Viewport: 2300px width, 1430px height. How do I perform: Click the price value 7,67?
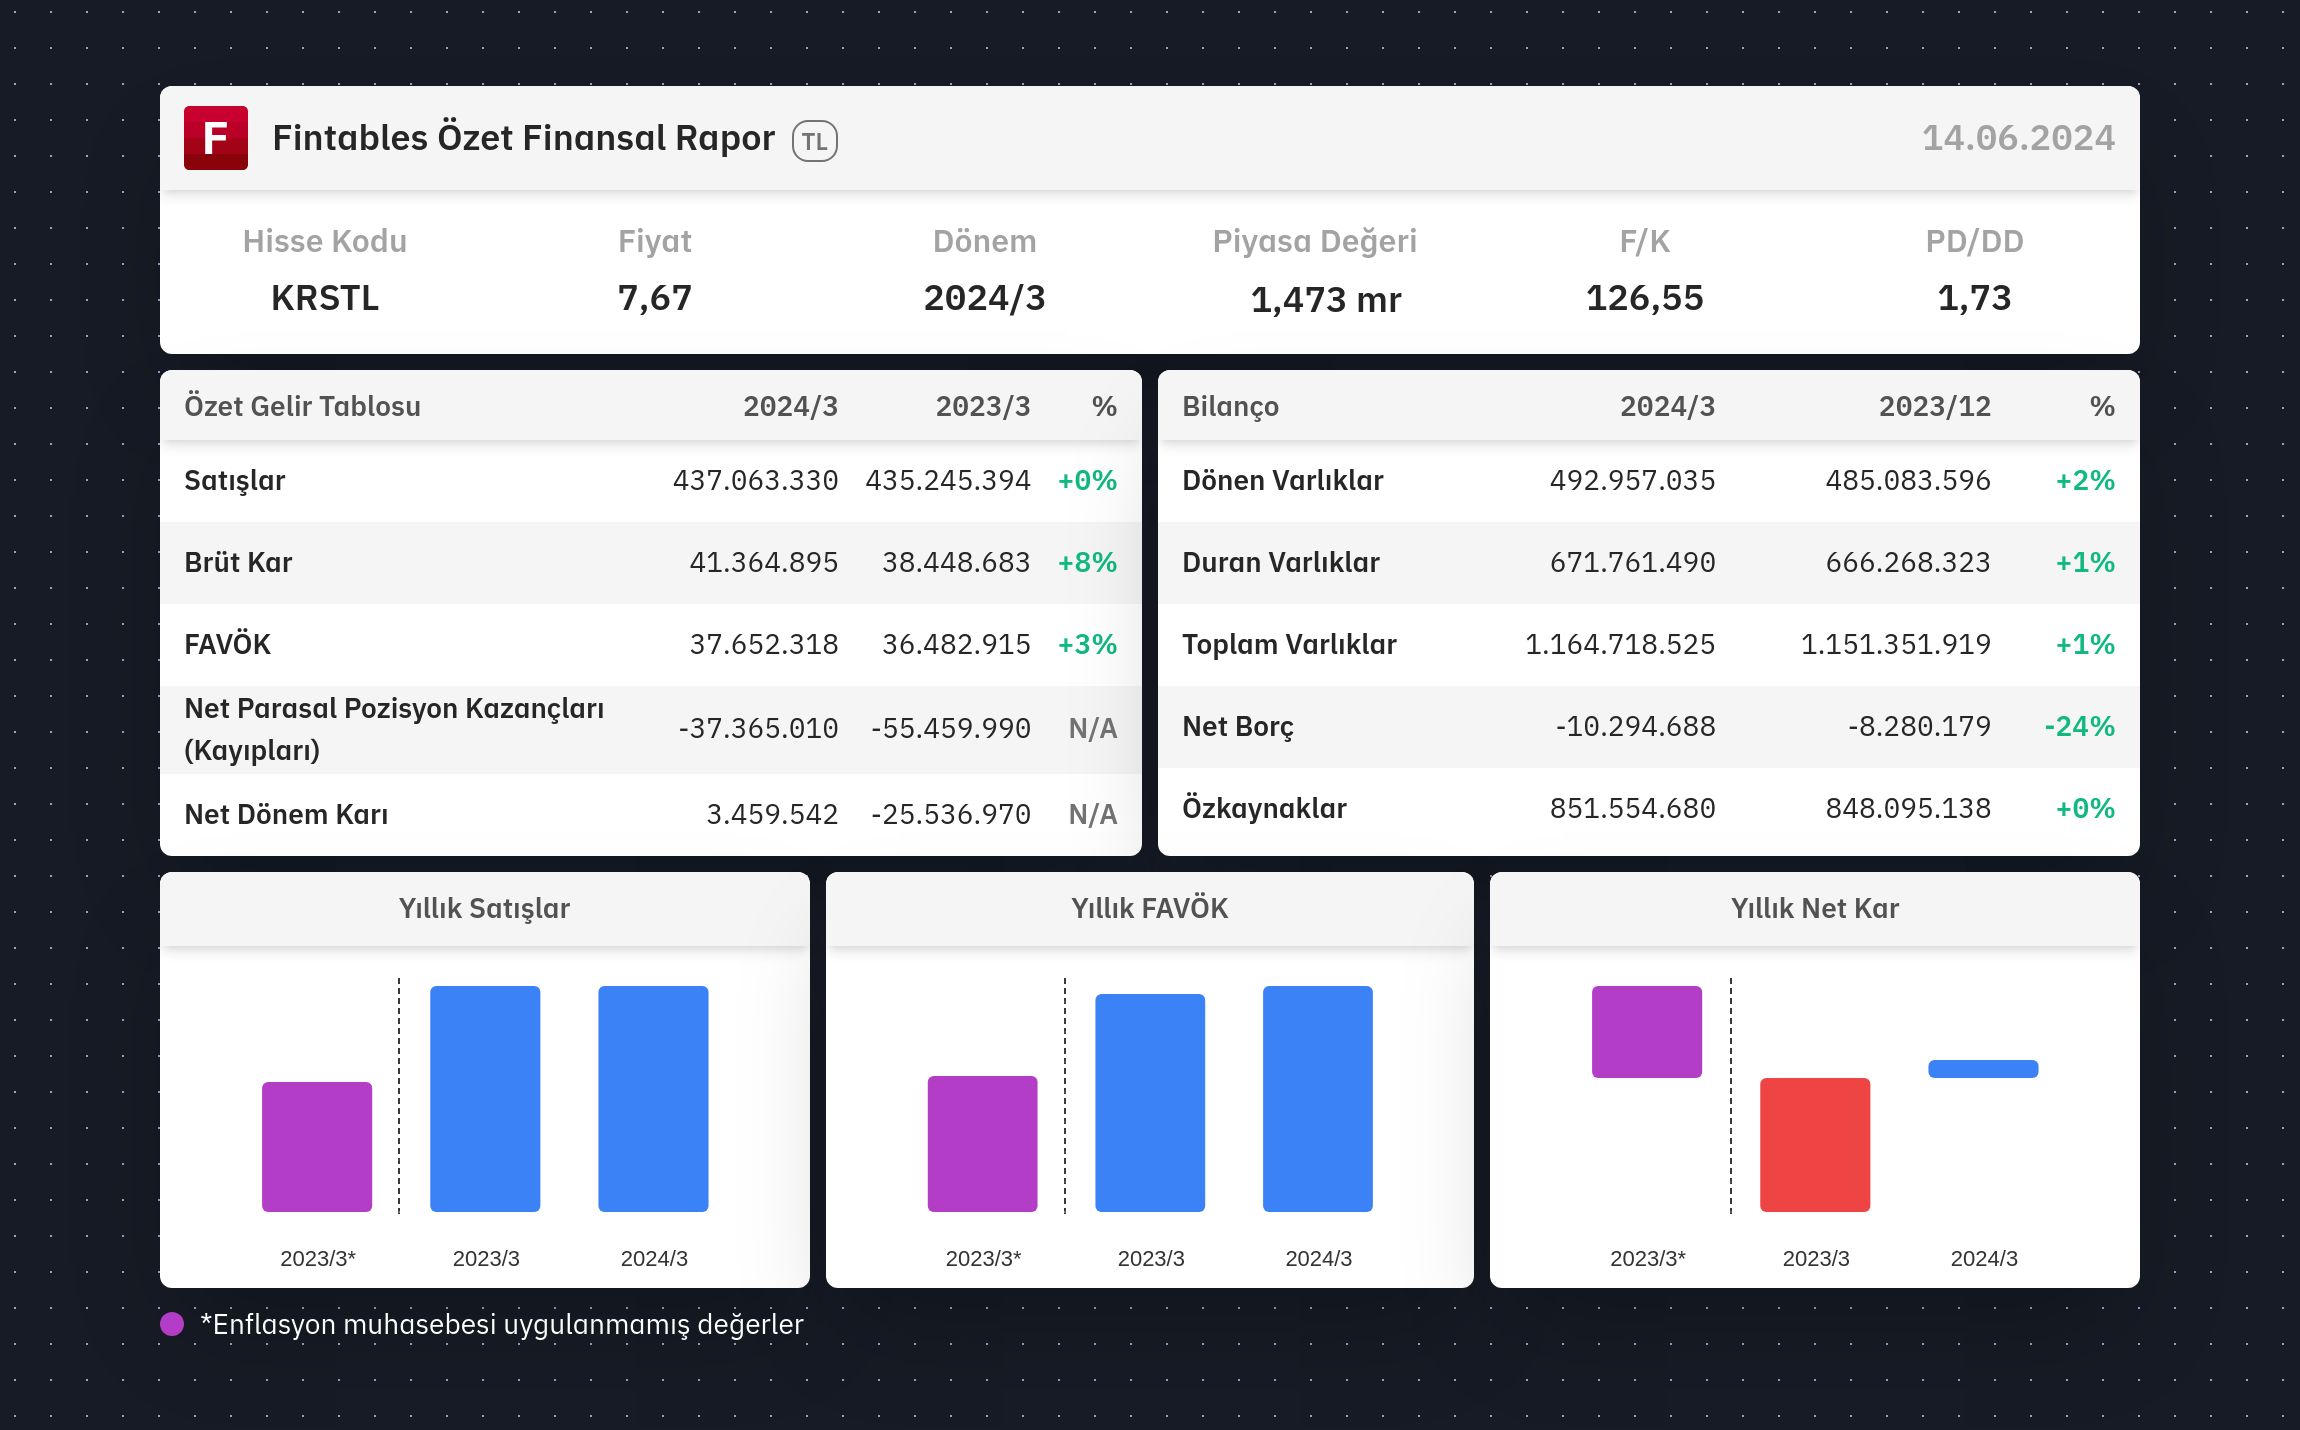coord(655,298)
